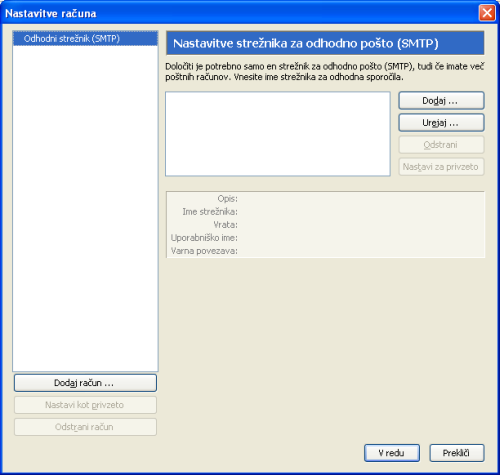
Task: Click the greyed Odstrani server button
Action: pyautogui.click(x=441, y=145)
